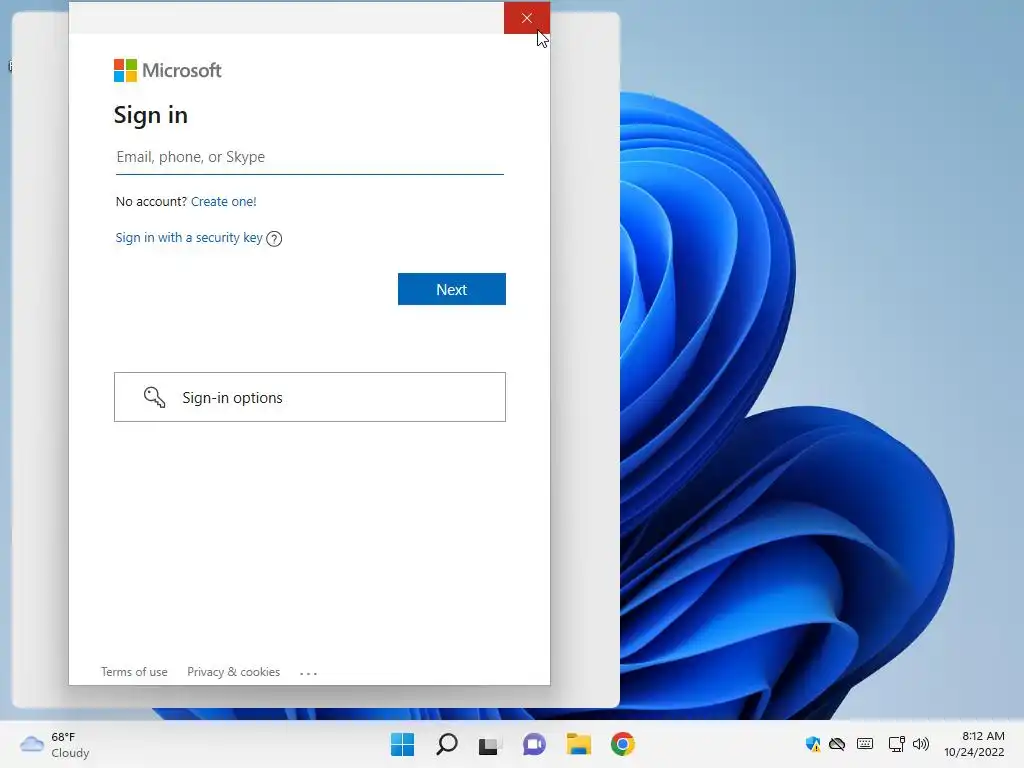
Task: Show more footer options ellipsis
Action: coord(308,673)
